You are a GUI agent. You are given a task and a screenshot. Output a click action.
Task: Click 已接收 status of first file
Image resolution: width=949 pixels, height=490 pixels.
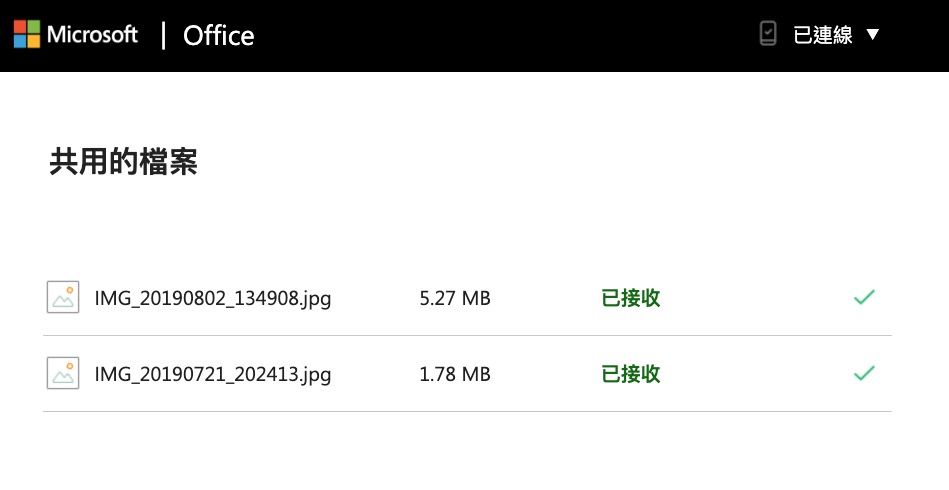click(x=631, y=298)
